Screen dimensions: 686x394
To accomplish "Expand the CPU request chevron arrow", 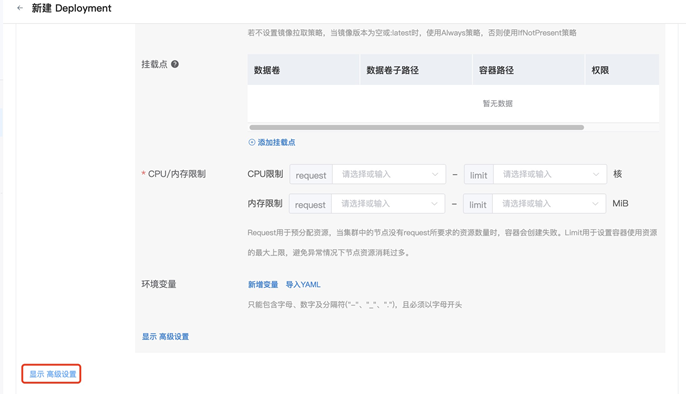I will click(x=435, y=174).
